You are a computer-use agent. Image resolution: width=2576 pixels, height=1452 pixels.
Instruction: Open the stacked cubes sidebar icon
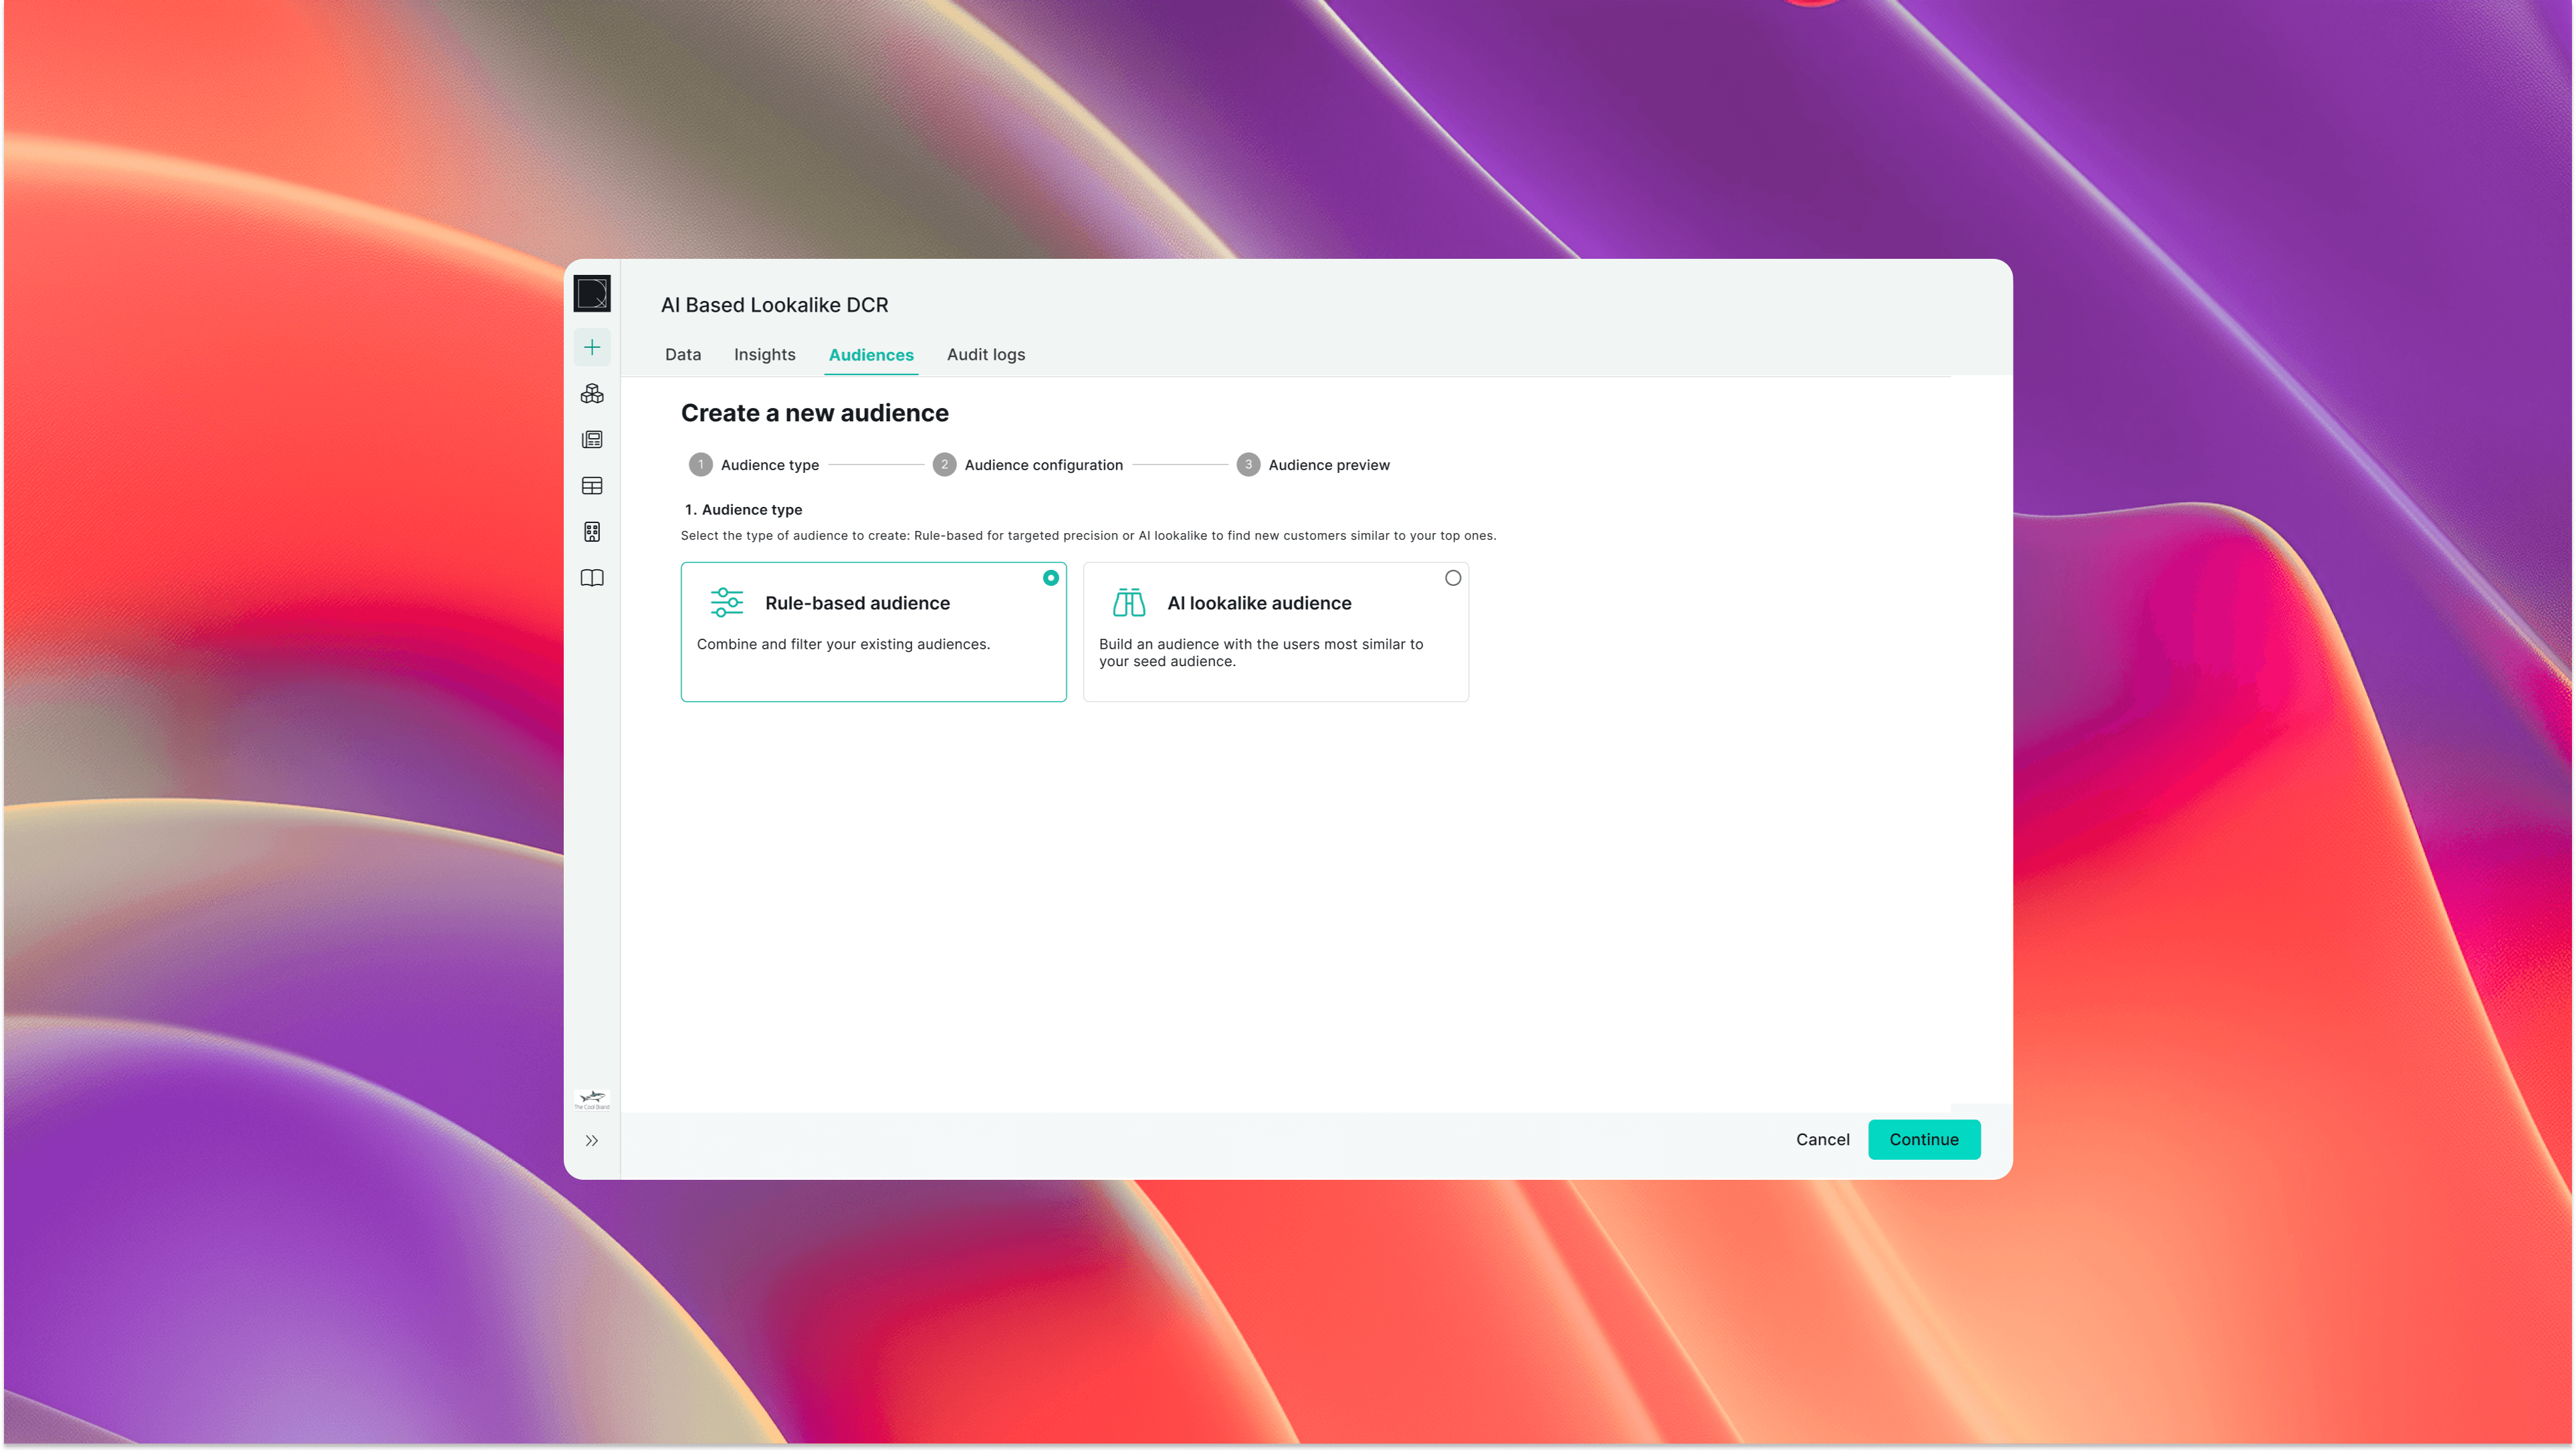pyautogui.click(x=592, y=394)
